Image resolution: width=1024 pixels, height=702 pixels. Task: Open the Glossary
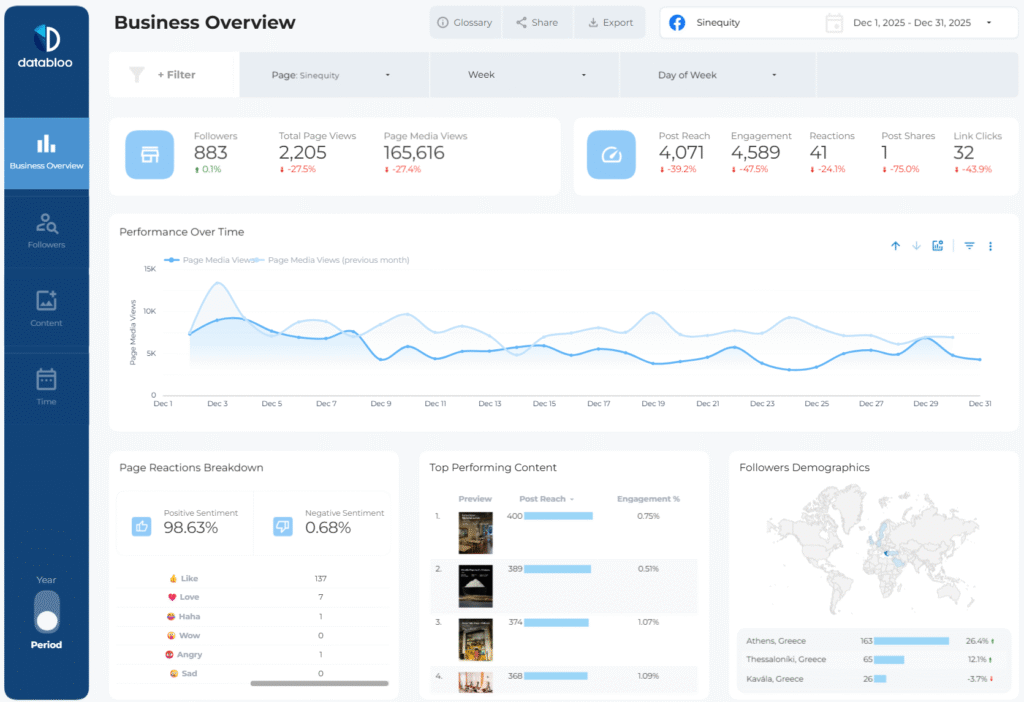(465, 23)
